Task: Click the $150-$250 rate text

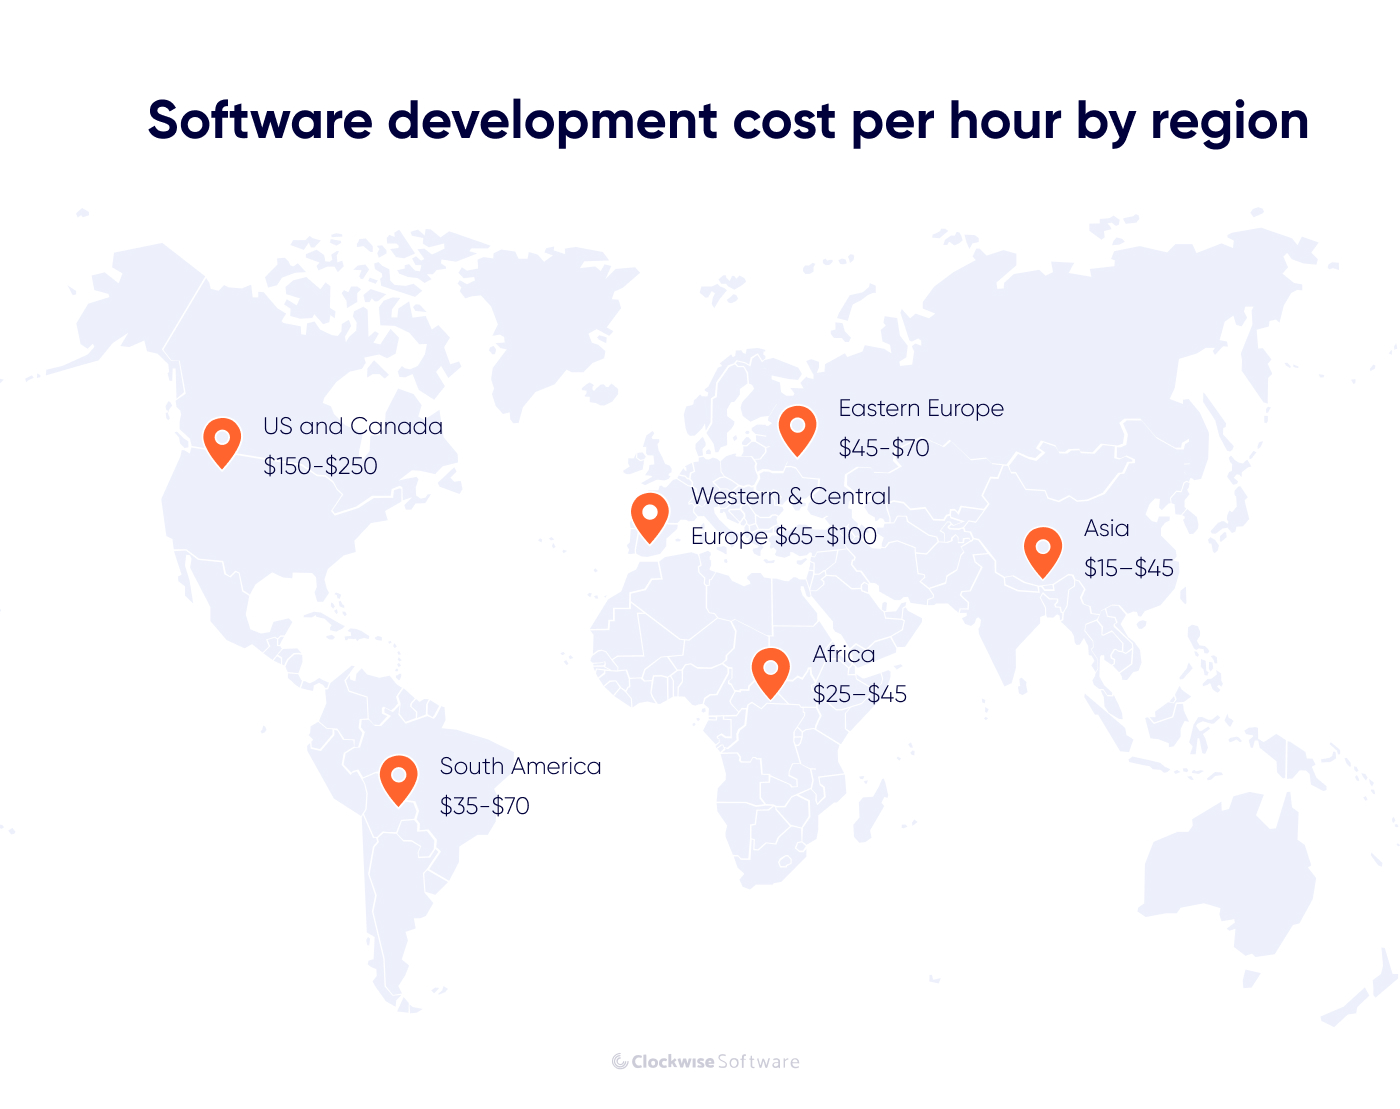Action: (x=320, y=465)
